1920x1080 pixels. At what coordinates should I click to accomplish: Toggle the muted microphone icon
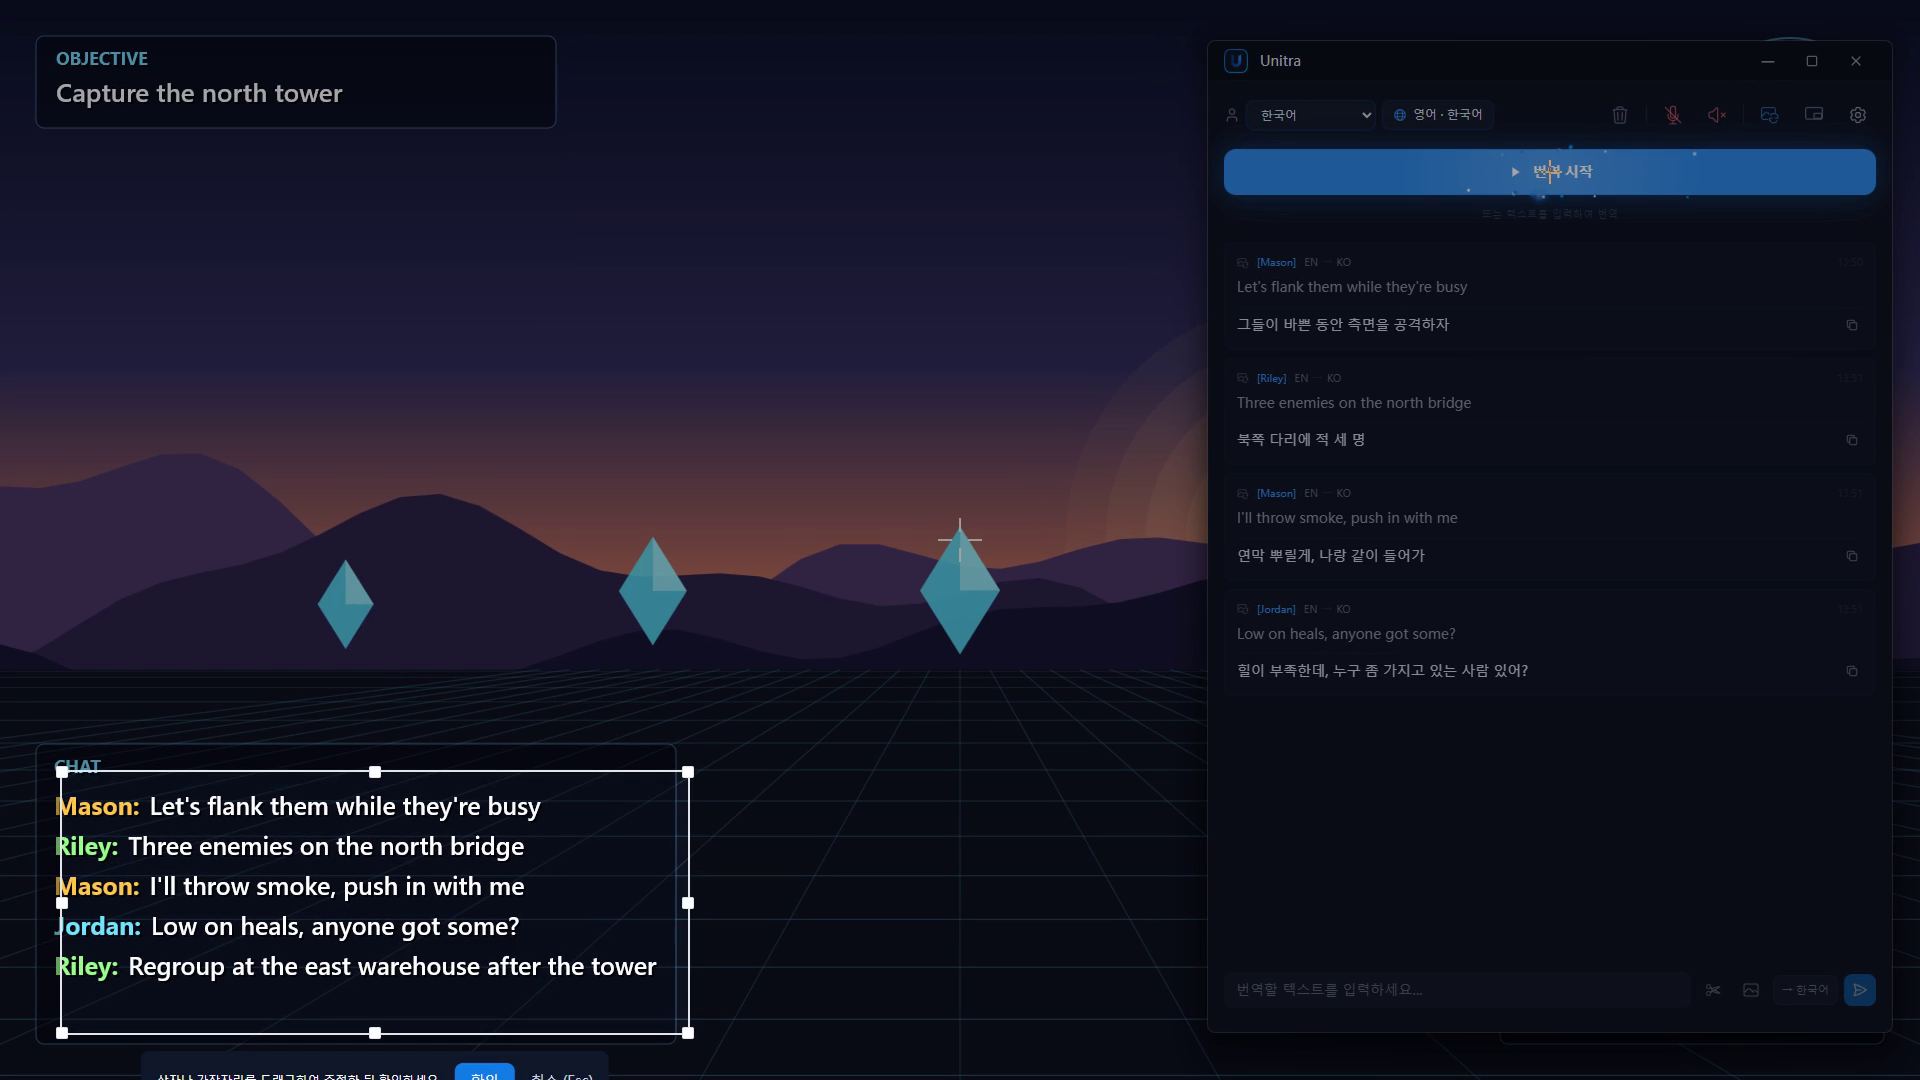[x=1673, y=115]
